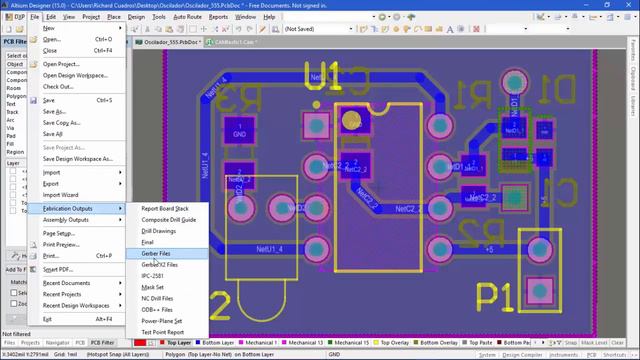Click the new document toolbar icon

[x=9, y=29]
